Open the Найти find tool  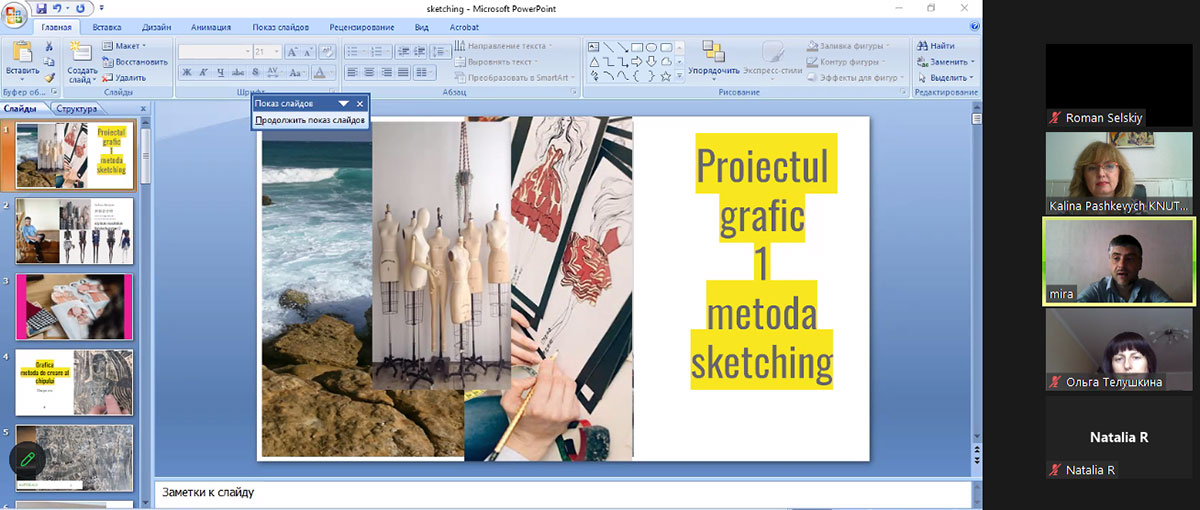[x=934, y=46]
